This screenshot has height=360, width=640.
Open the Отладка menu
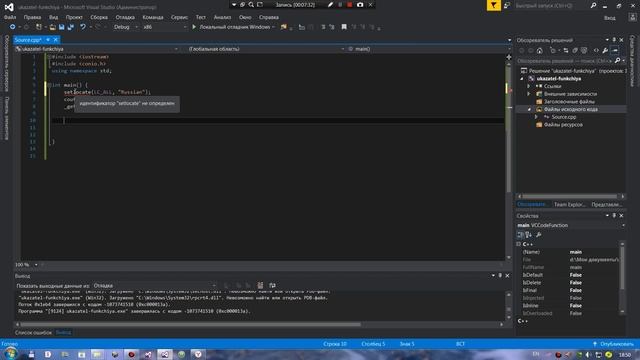125,17
